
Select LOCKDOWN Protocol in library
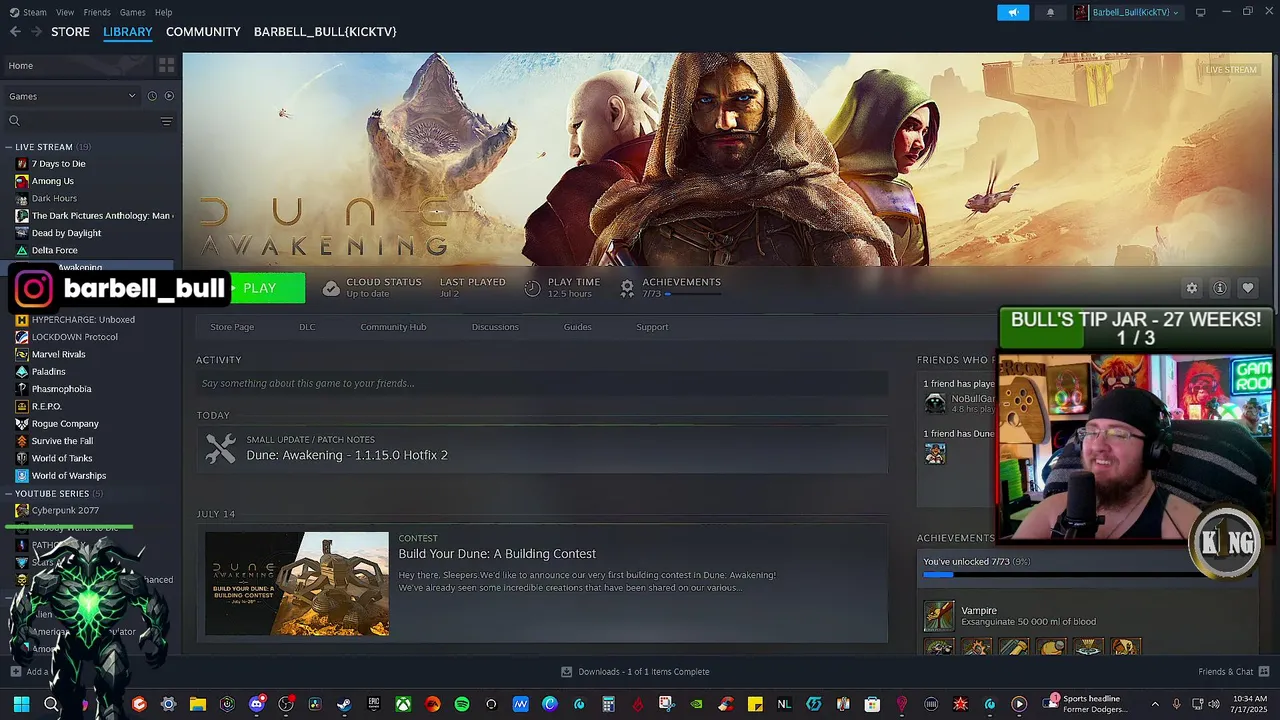click(74, 337)
